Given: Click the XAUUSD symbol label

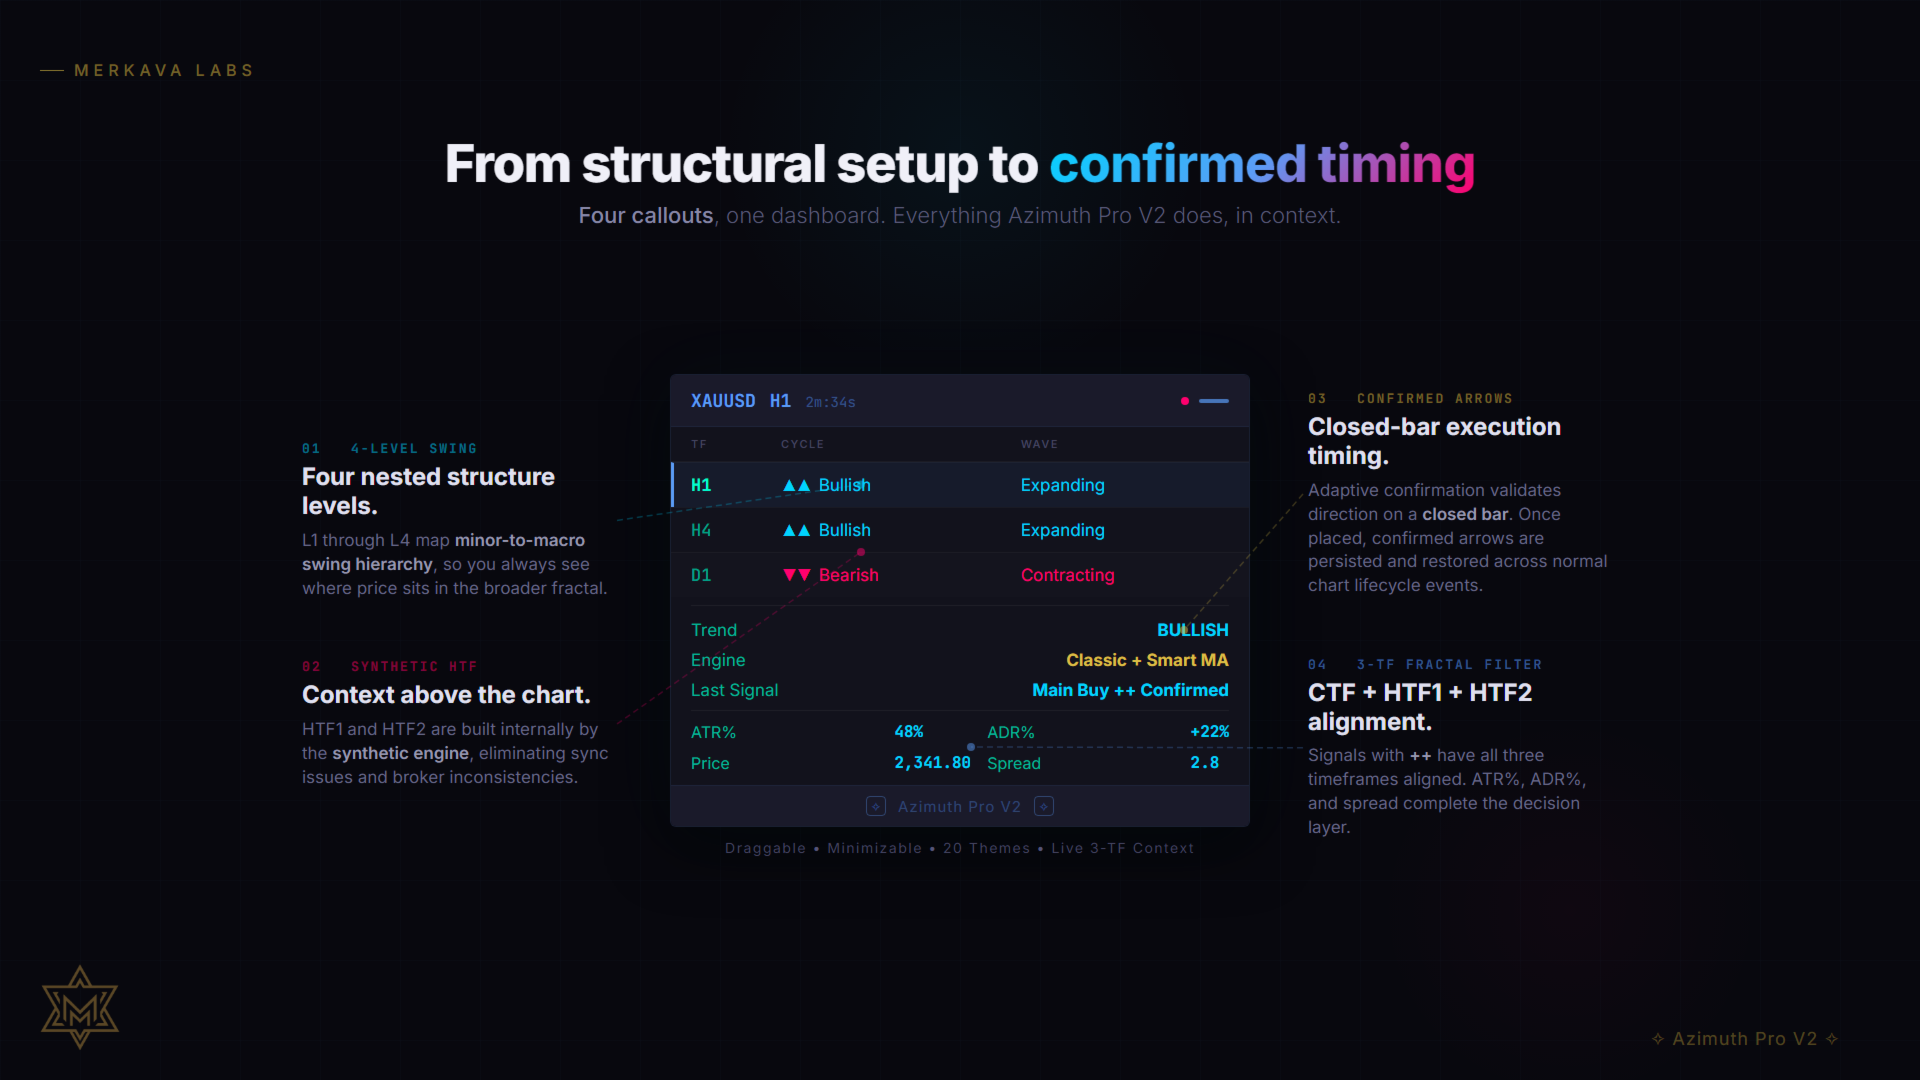Looking at the screenshot, I should point(723,401).
